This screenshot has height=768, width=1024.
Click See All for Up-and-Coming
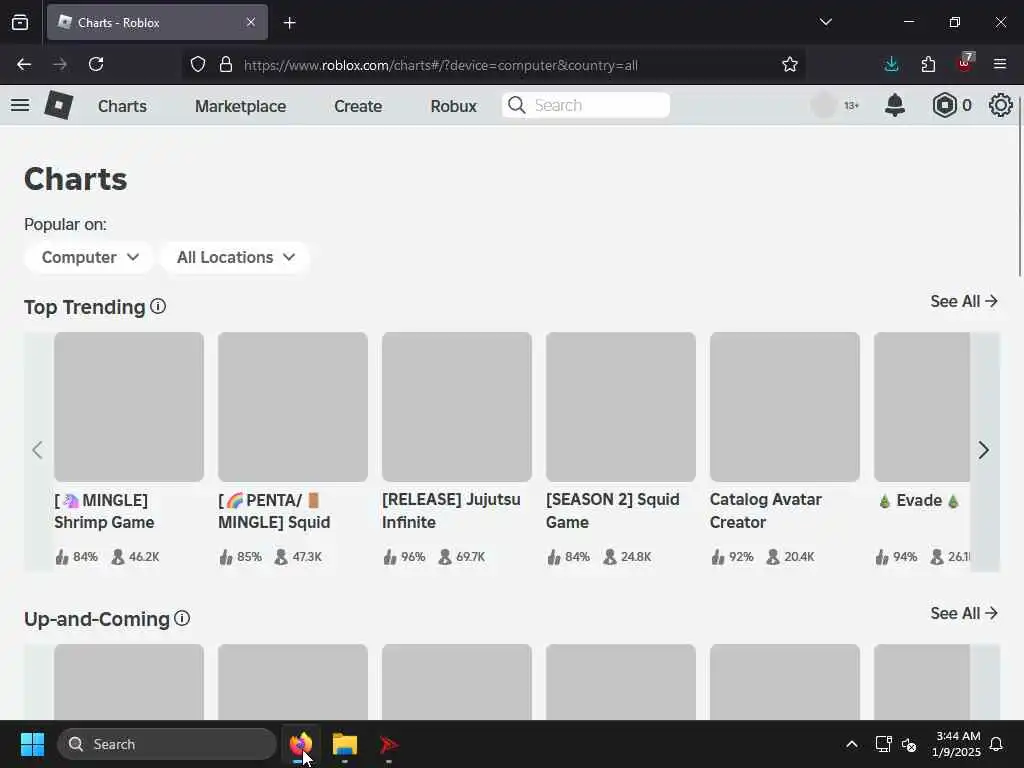[964, 613]
